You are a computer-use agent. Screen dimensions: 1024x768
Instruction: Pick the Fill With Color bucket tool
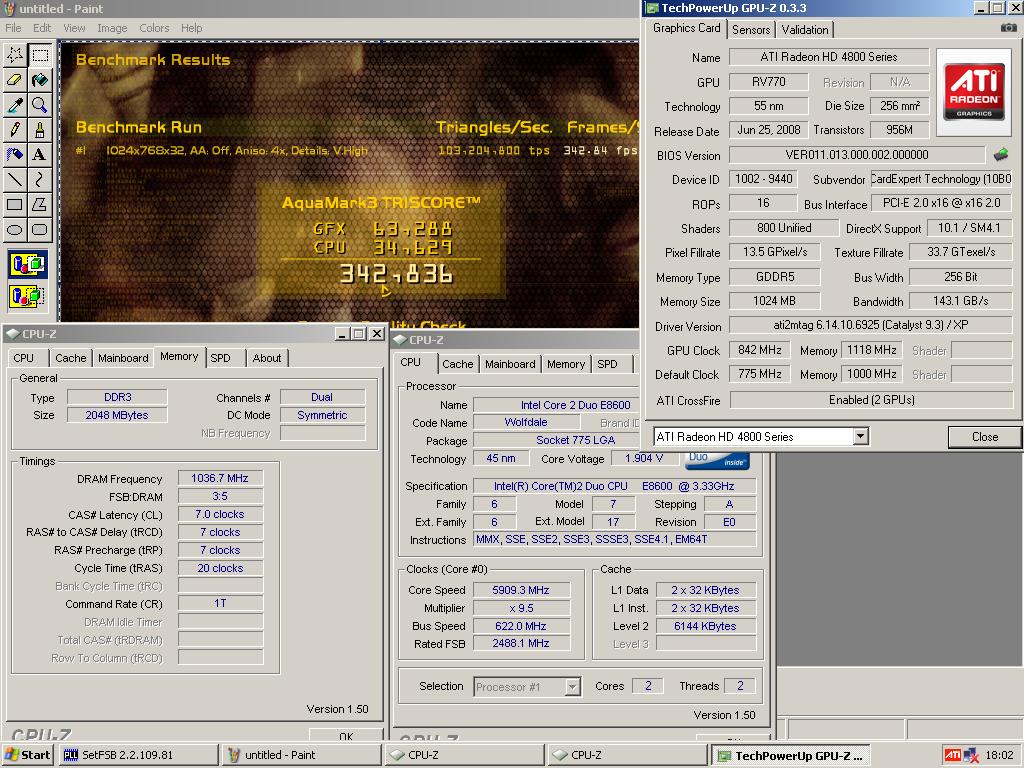(40, 80)
